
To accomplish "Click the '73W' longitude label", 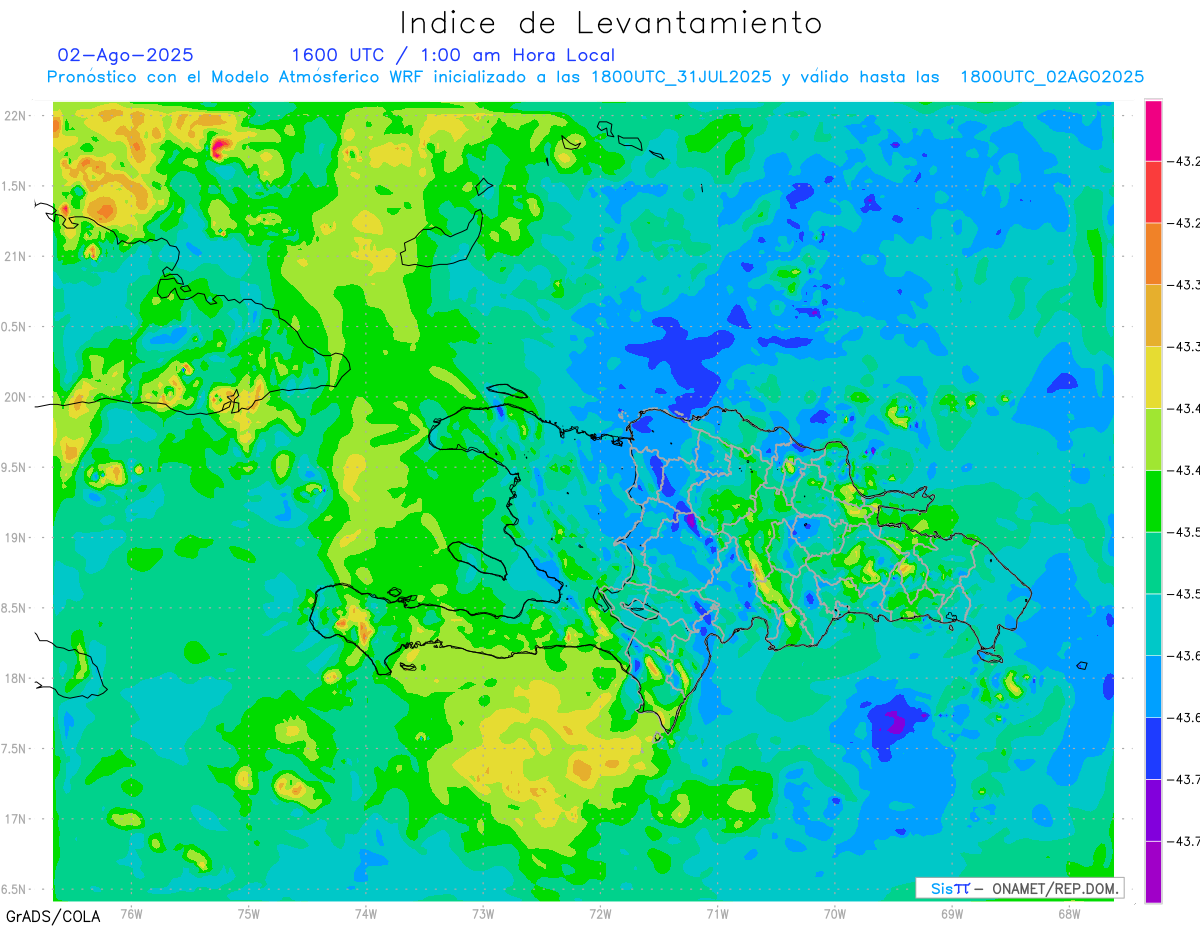I will [483, 914].
